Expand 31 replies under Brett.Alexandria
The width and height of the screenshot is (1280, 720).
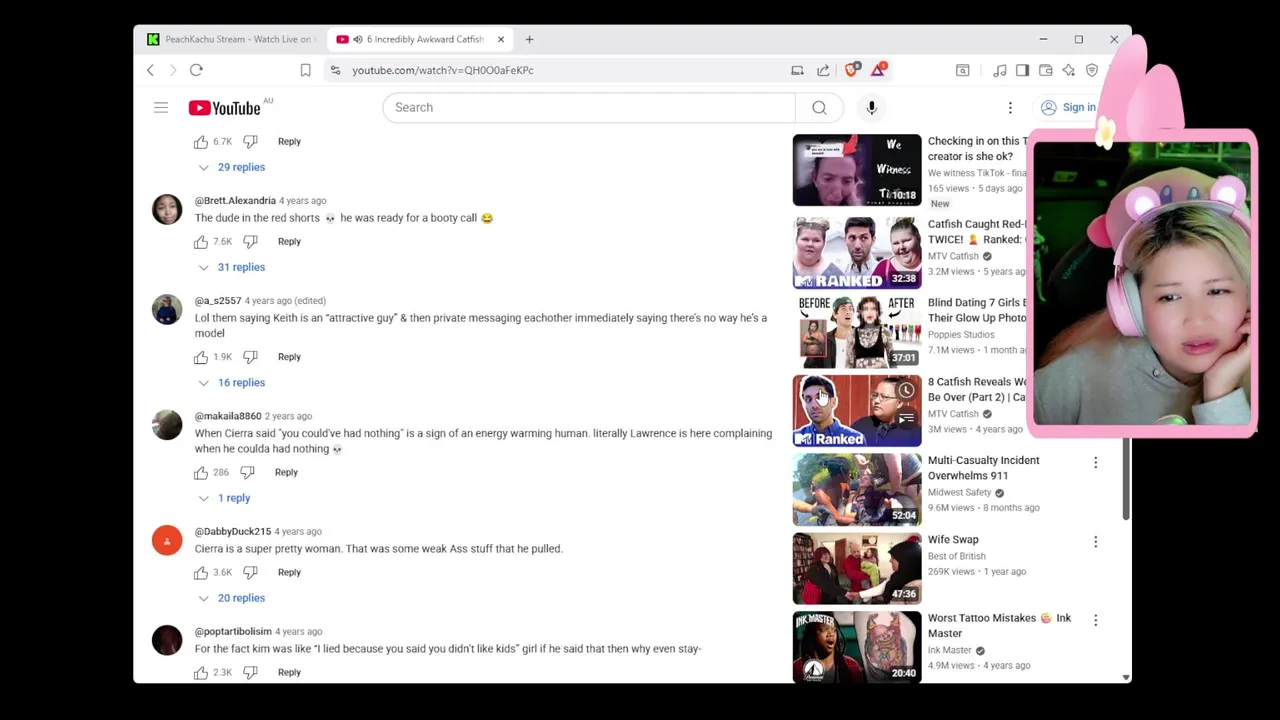(x=232, y=267)
